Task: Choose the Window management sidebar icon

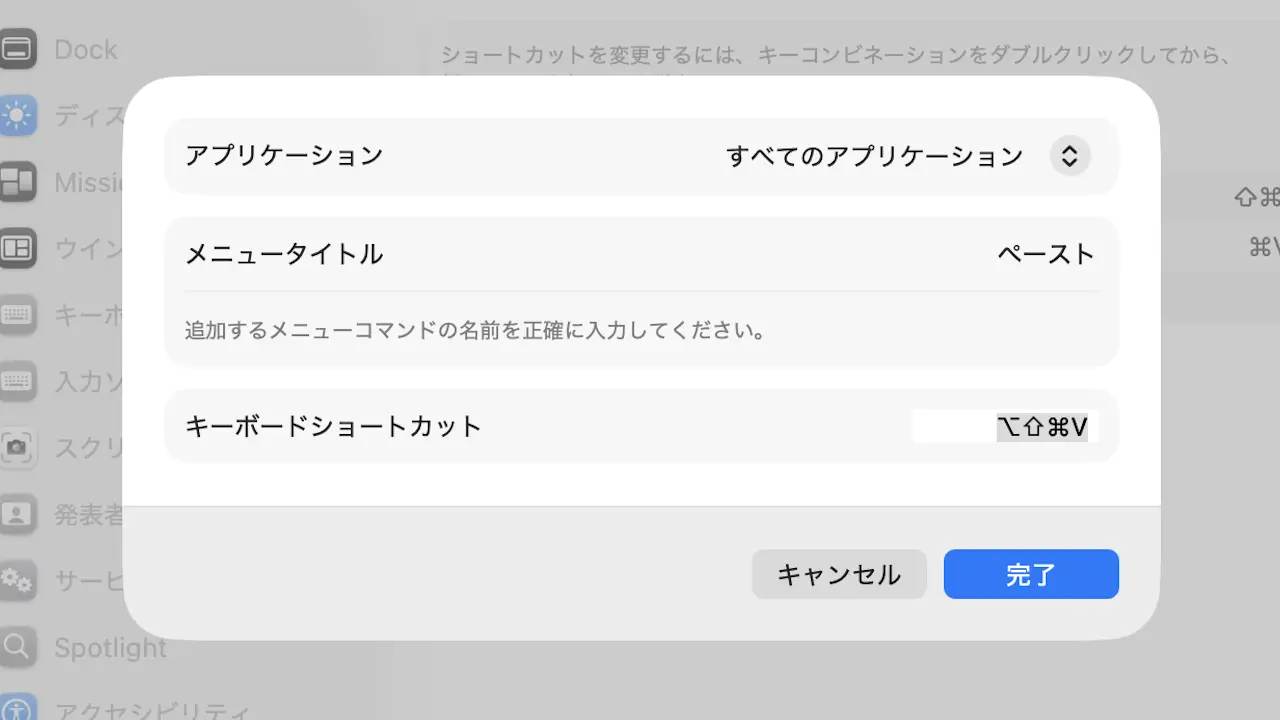Action: point(17,248)
